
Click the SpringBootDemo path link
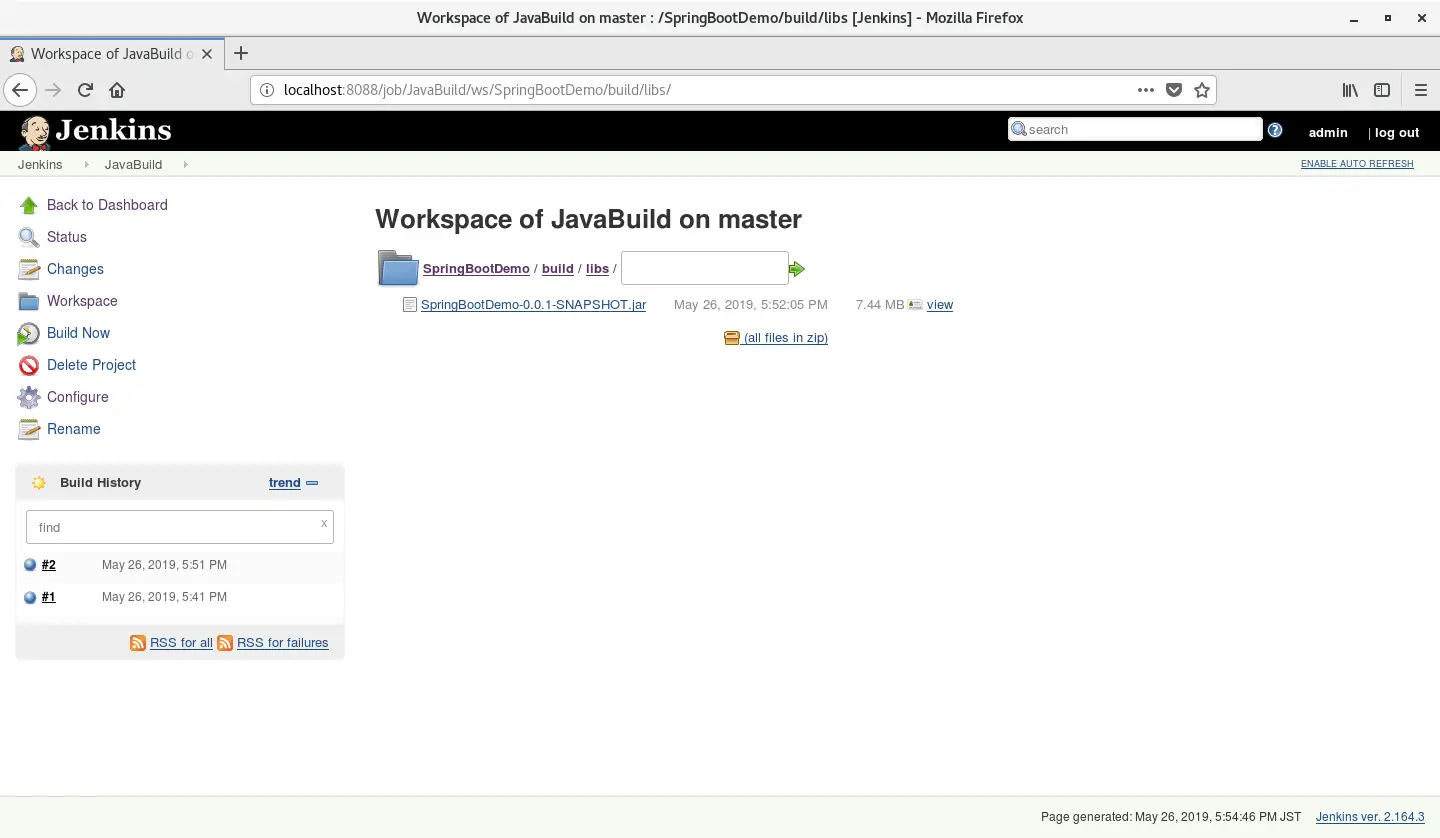click(x=476, y=269)
